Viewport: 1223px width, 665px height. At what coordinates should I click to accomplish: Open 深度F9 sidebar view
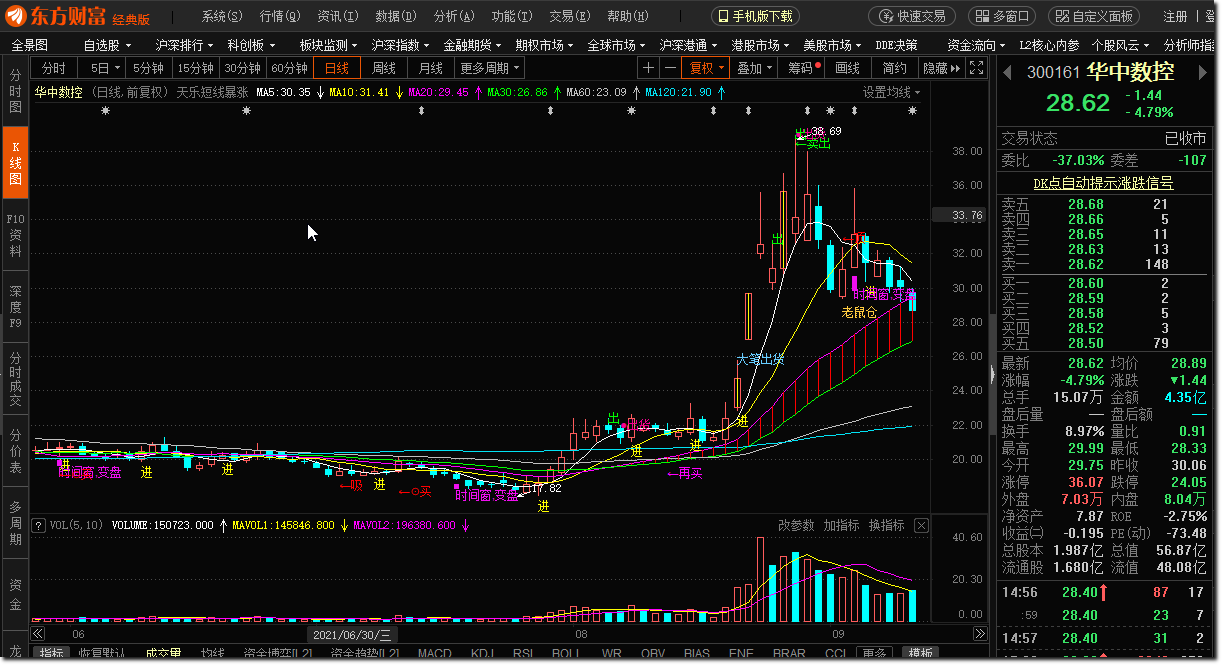pyautogui.click(x=15, y=307)
